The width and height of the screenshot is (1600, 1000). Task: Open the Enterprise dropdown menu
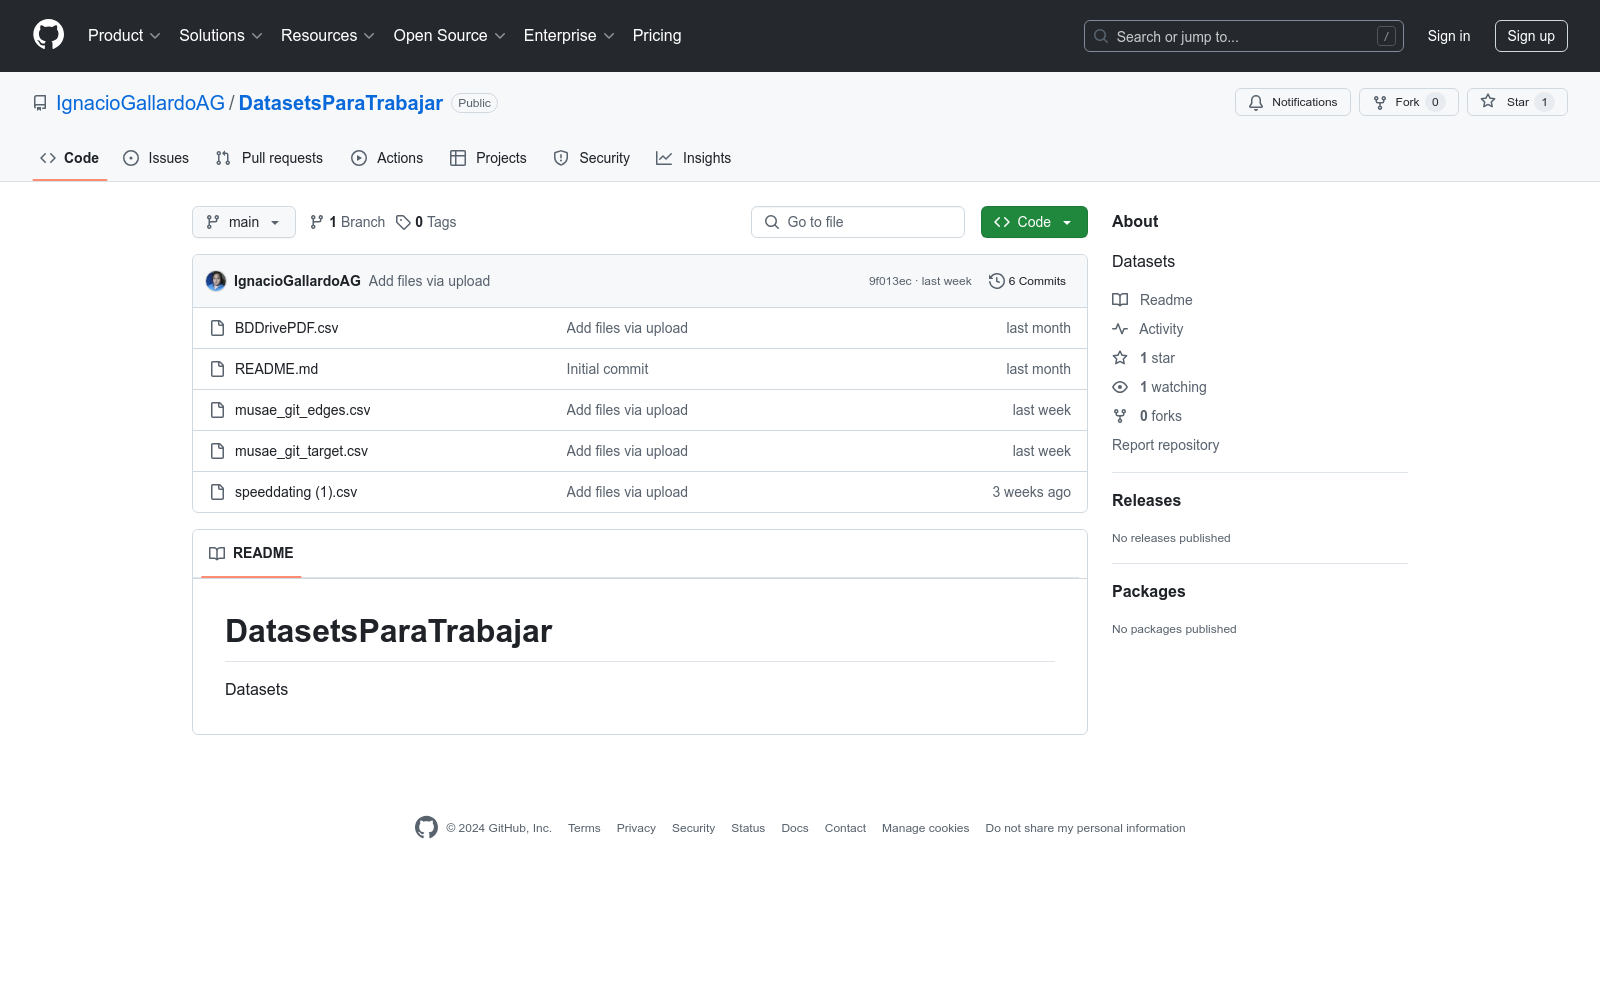(569, 36)
